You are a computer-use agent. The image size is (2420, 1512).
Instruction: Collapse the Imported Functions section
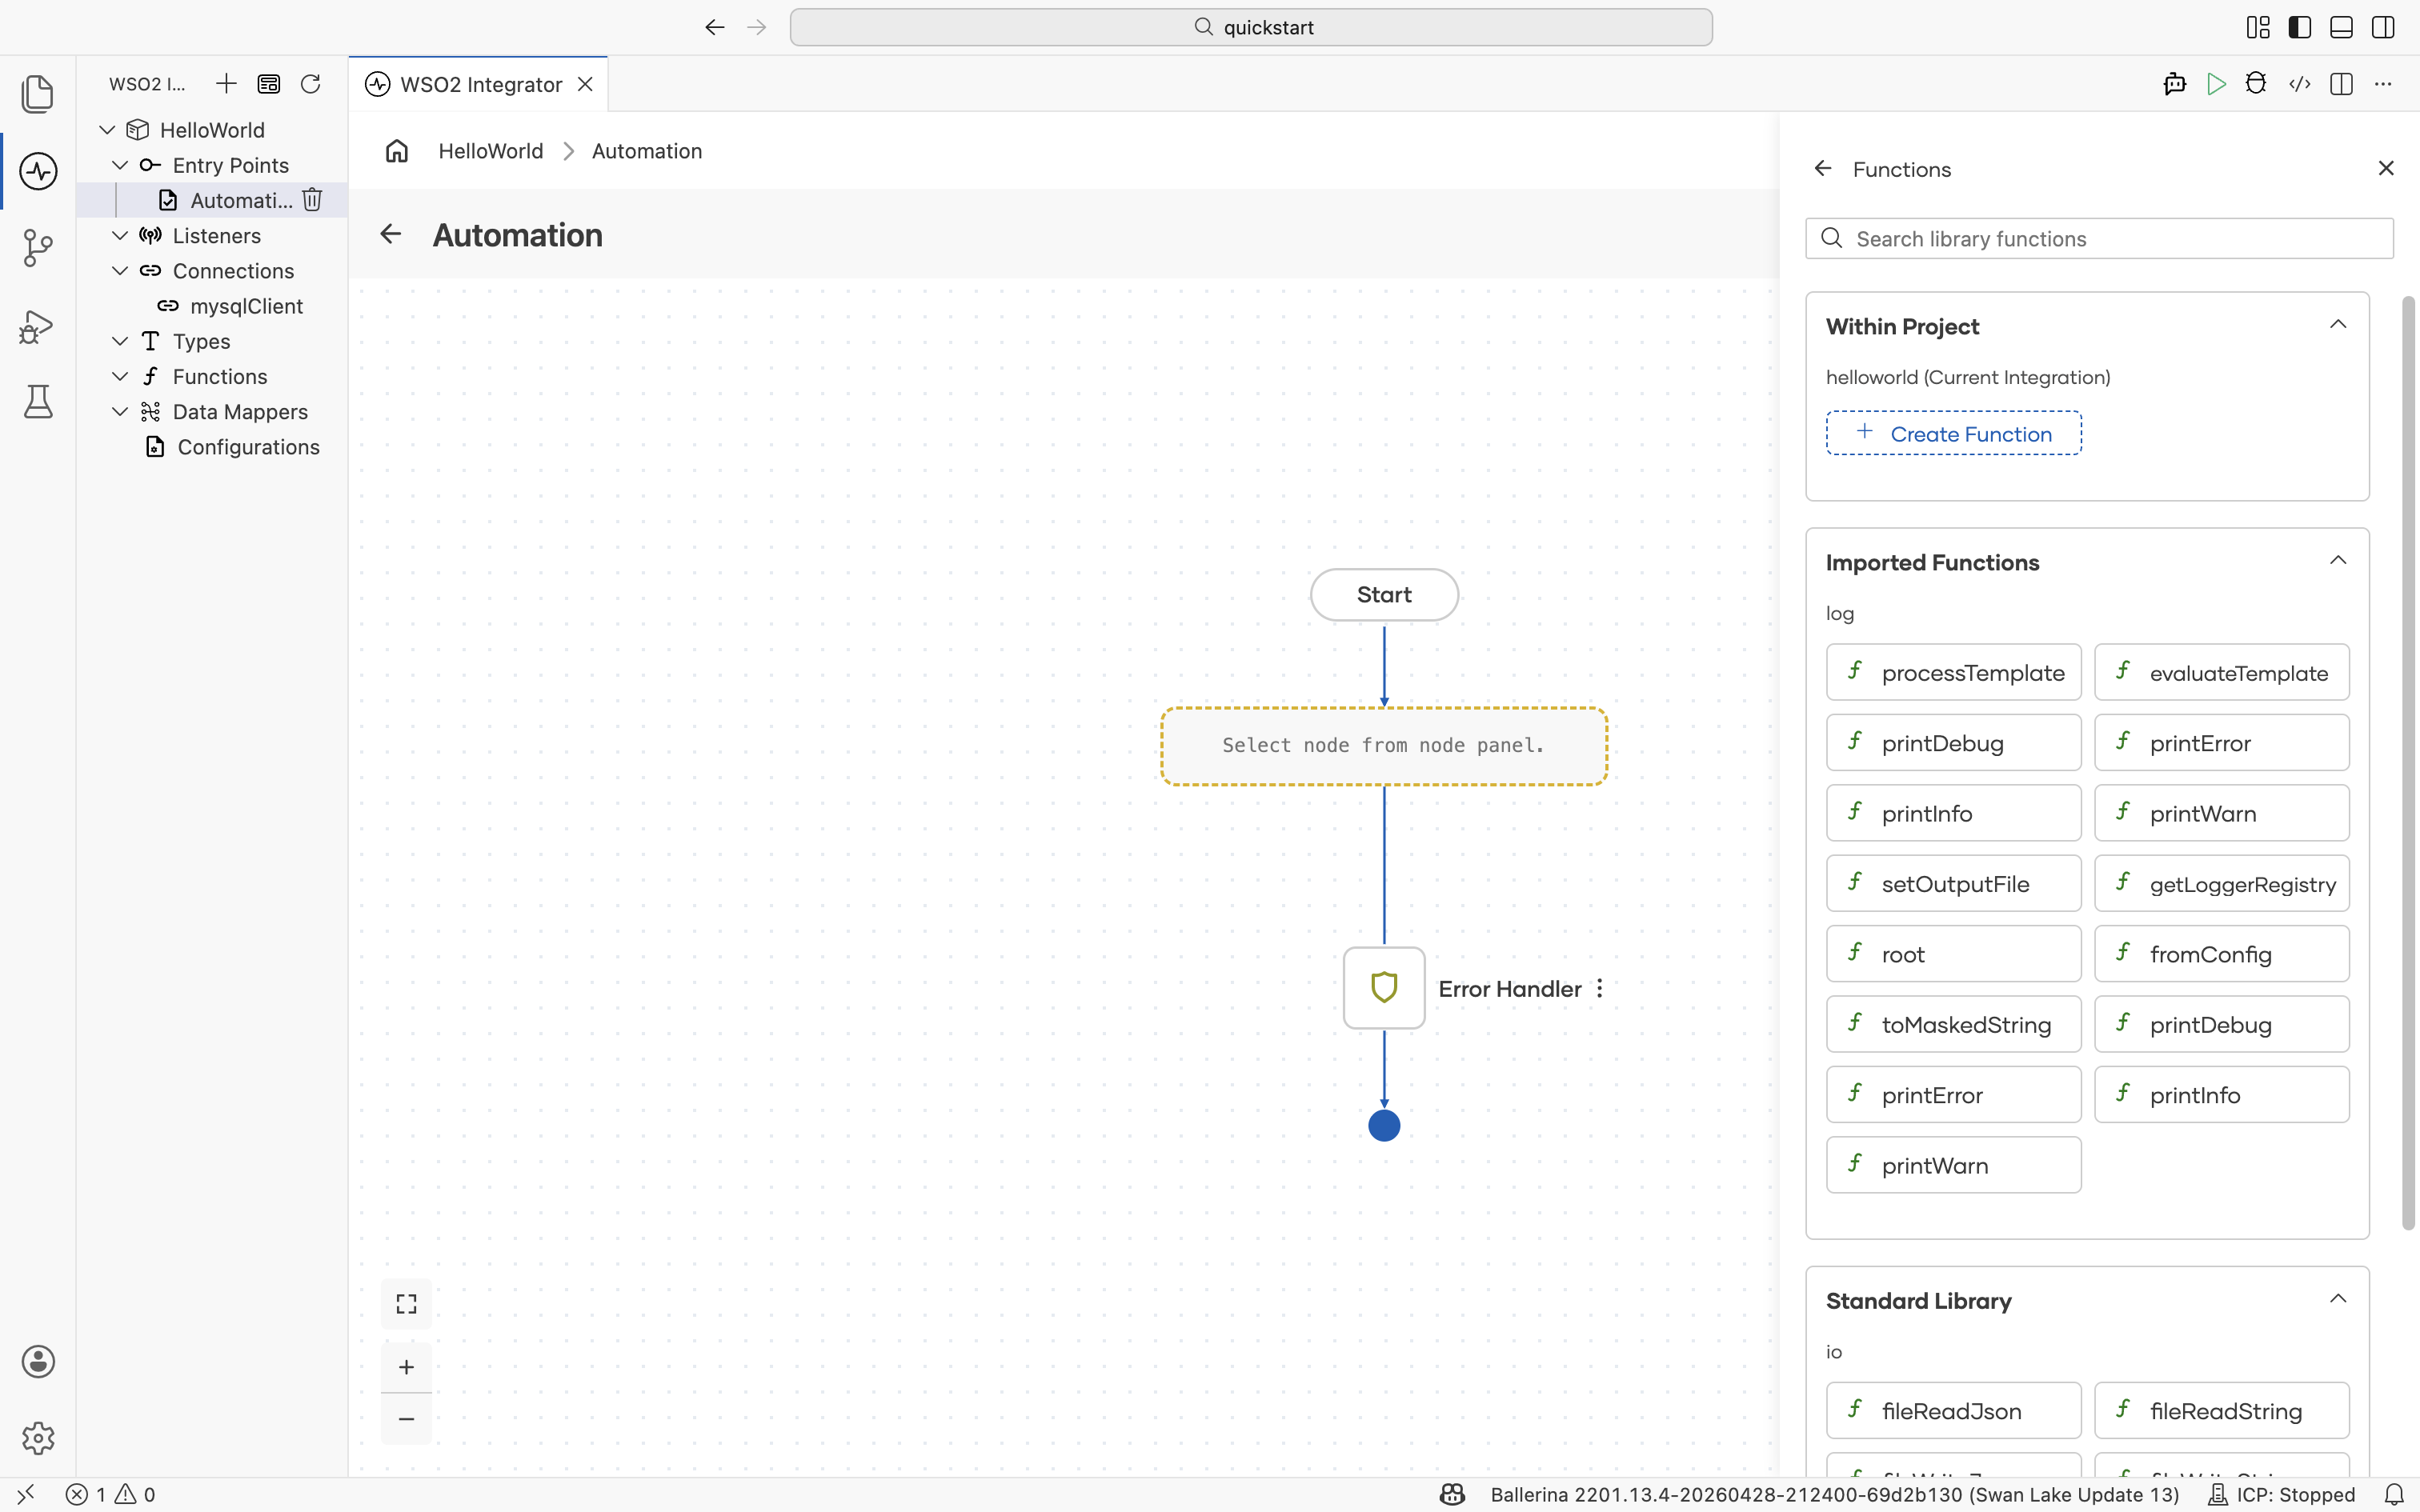pos(2338,560)
